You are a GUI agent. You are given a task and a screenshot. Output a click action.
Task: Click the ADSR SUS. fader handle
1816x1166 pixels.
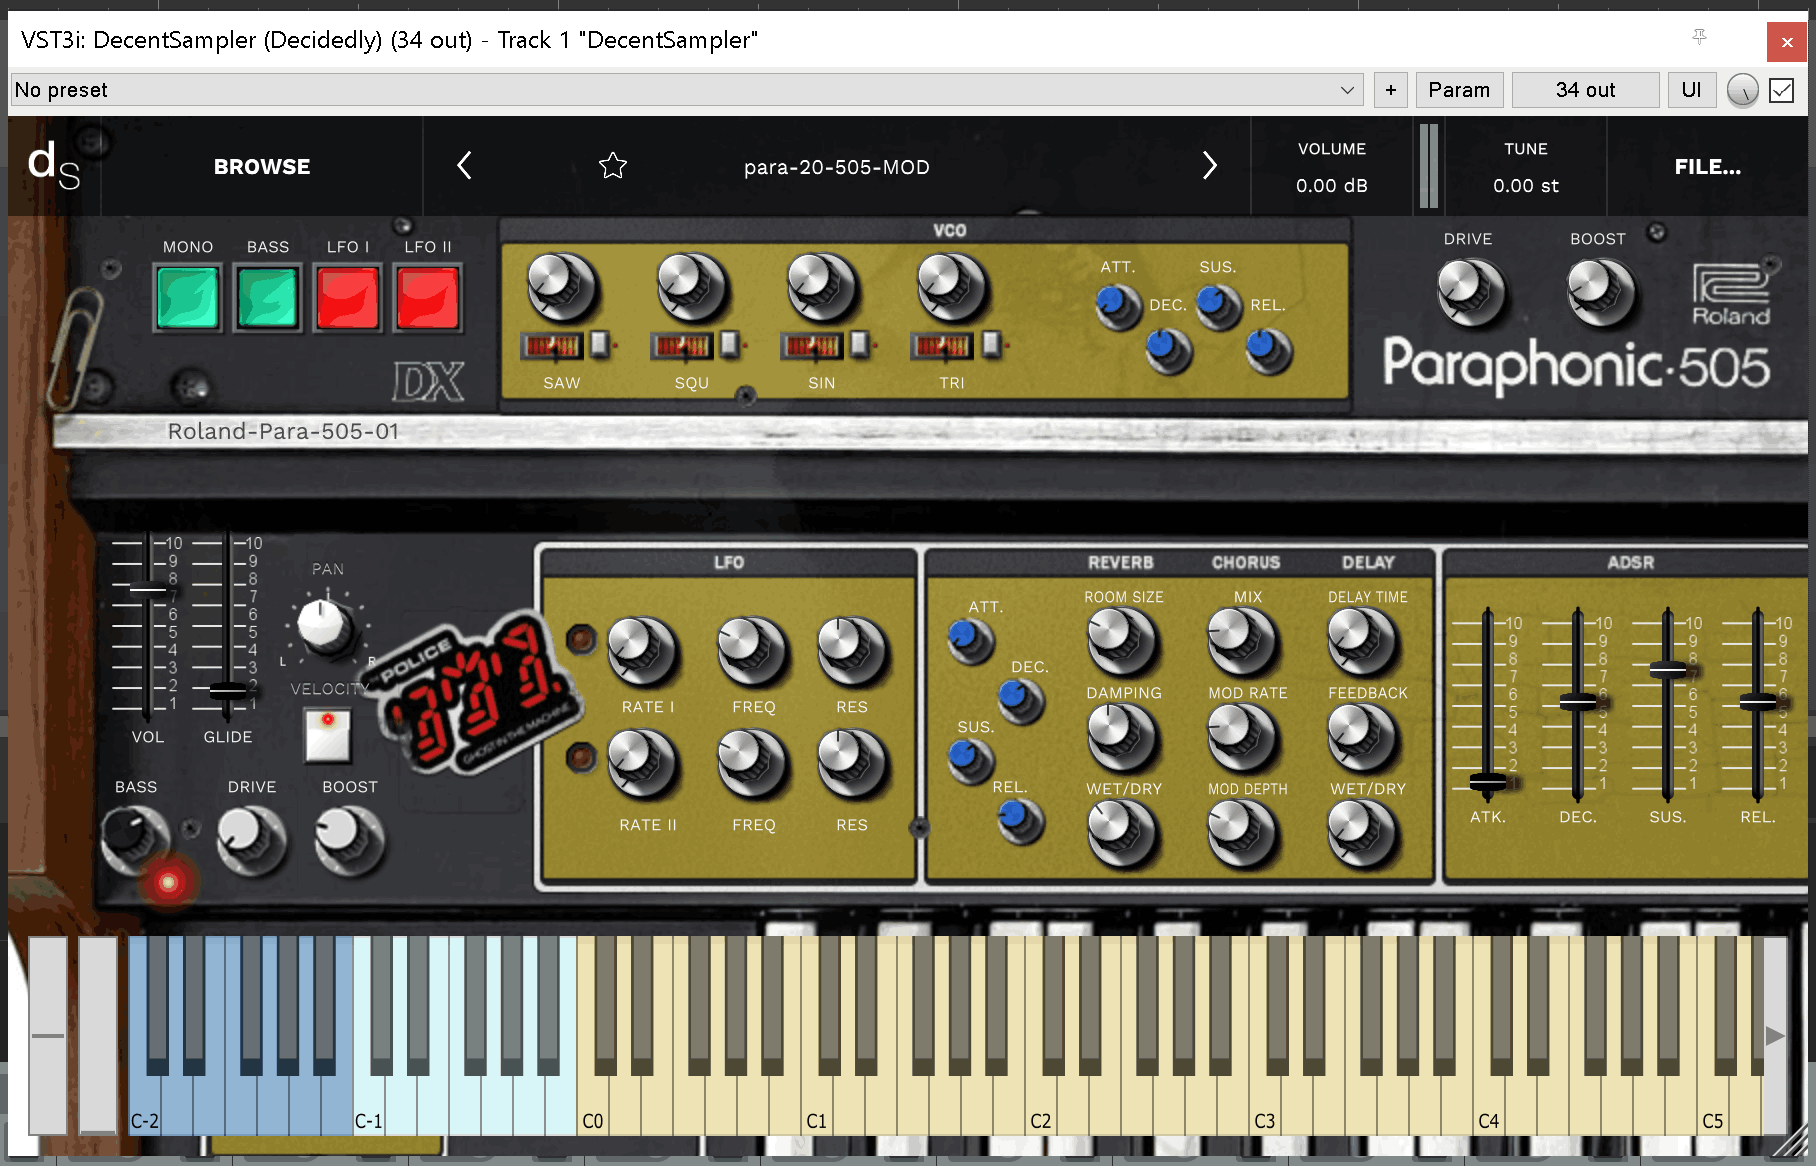coord(1667,669)
